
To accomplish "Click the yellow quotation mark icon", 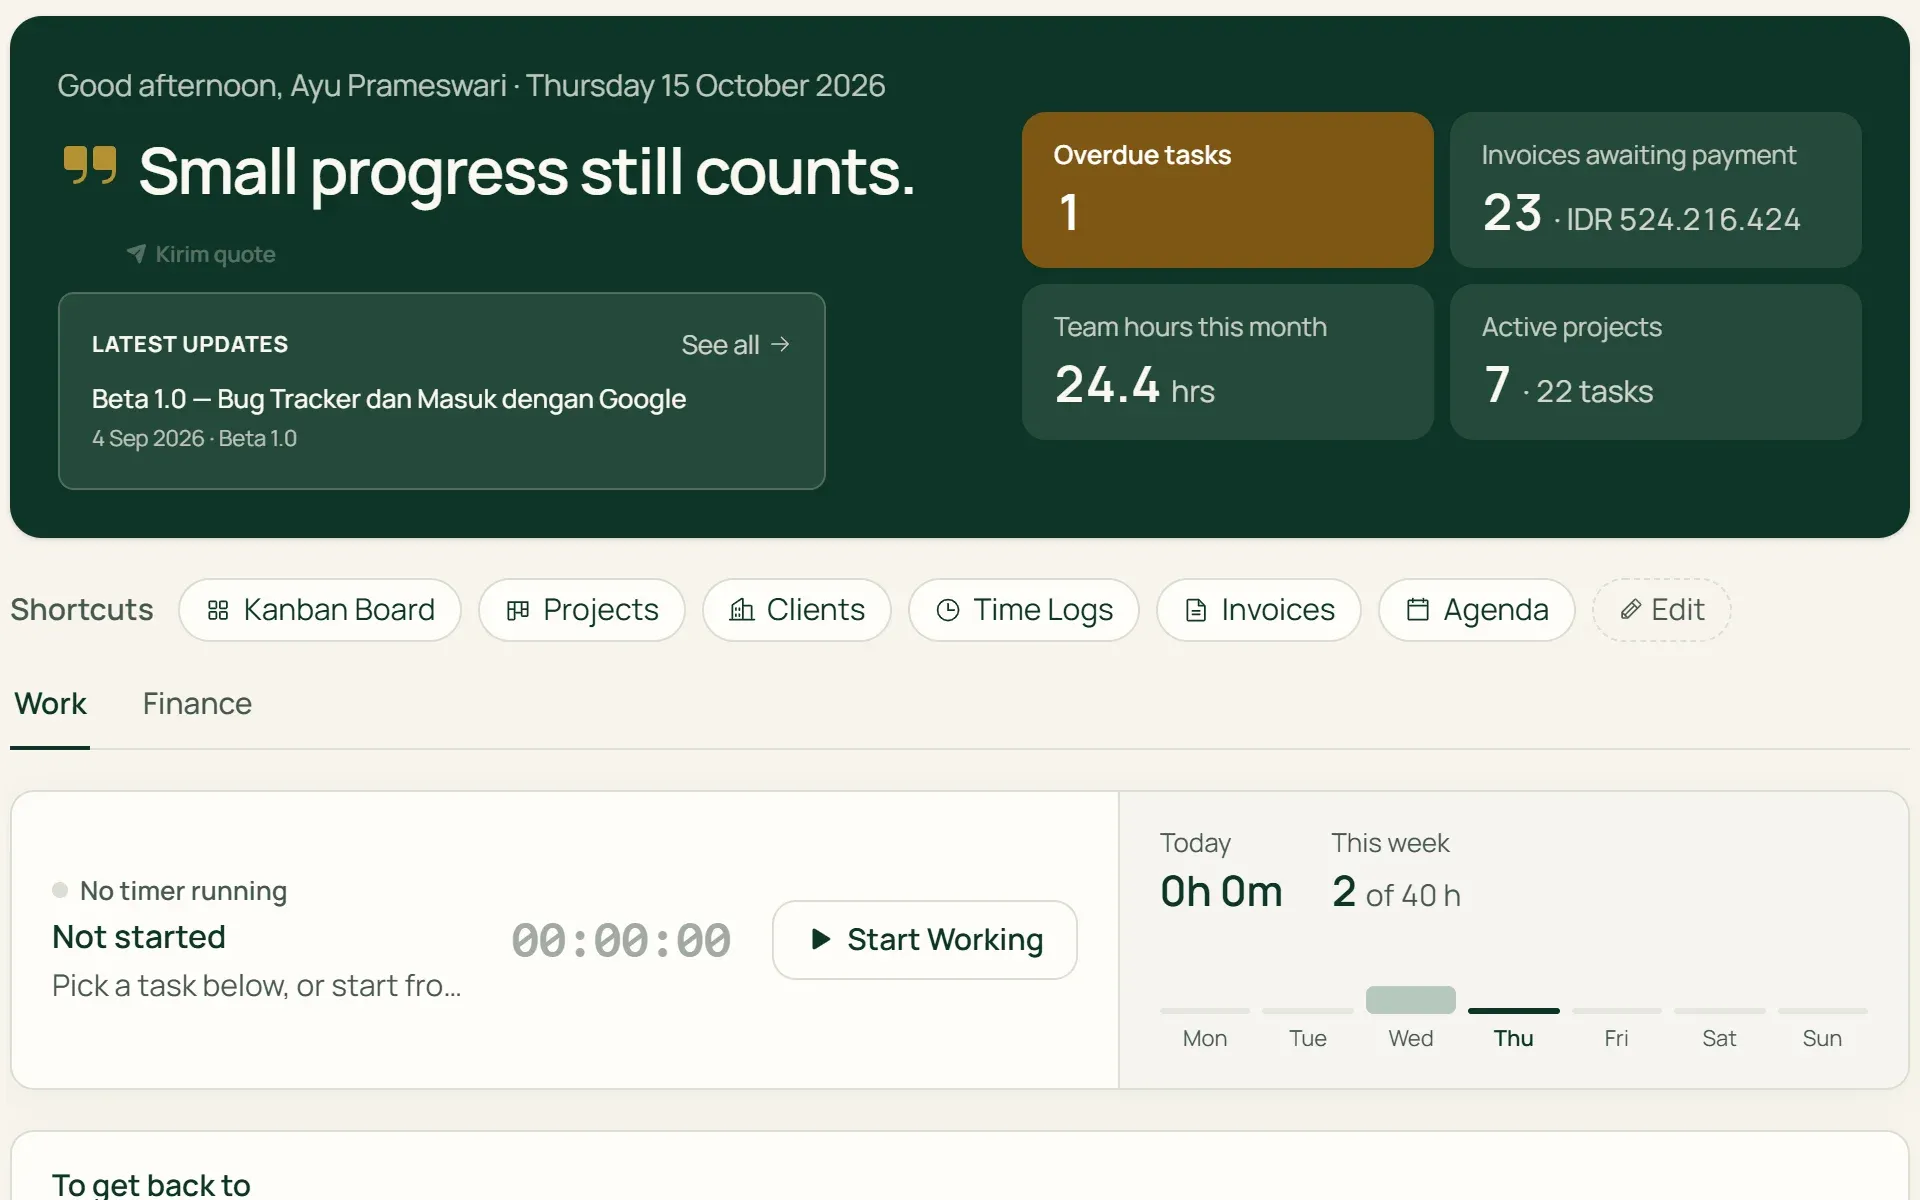I will tap(90, 166).
